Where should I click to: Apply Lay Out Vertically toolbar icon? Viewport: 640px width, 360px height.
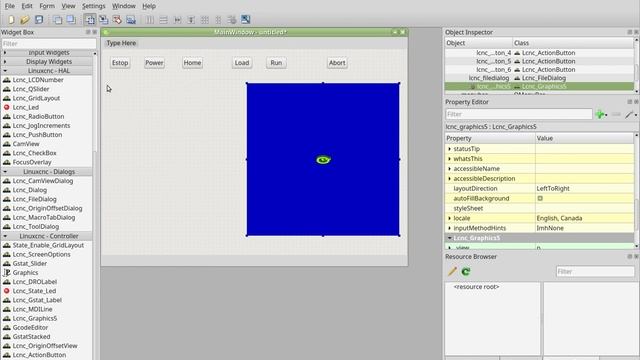tap(163, 20)
